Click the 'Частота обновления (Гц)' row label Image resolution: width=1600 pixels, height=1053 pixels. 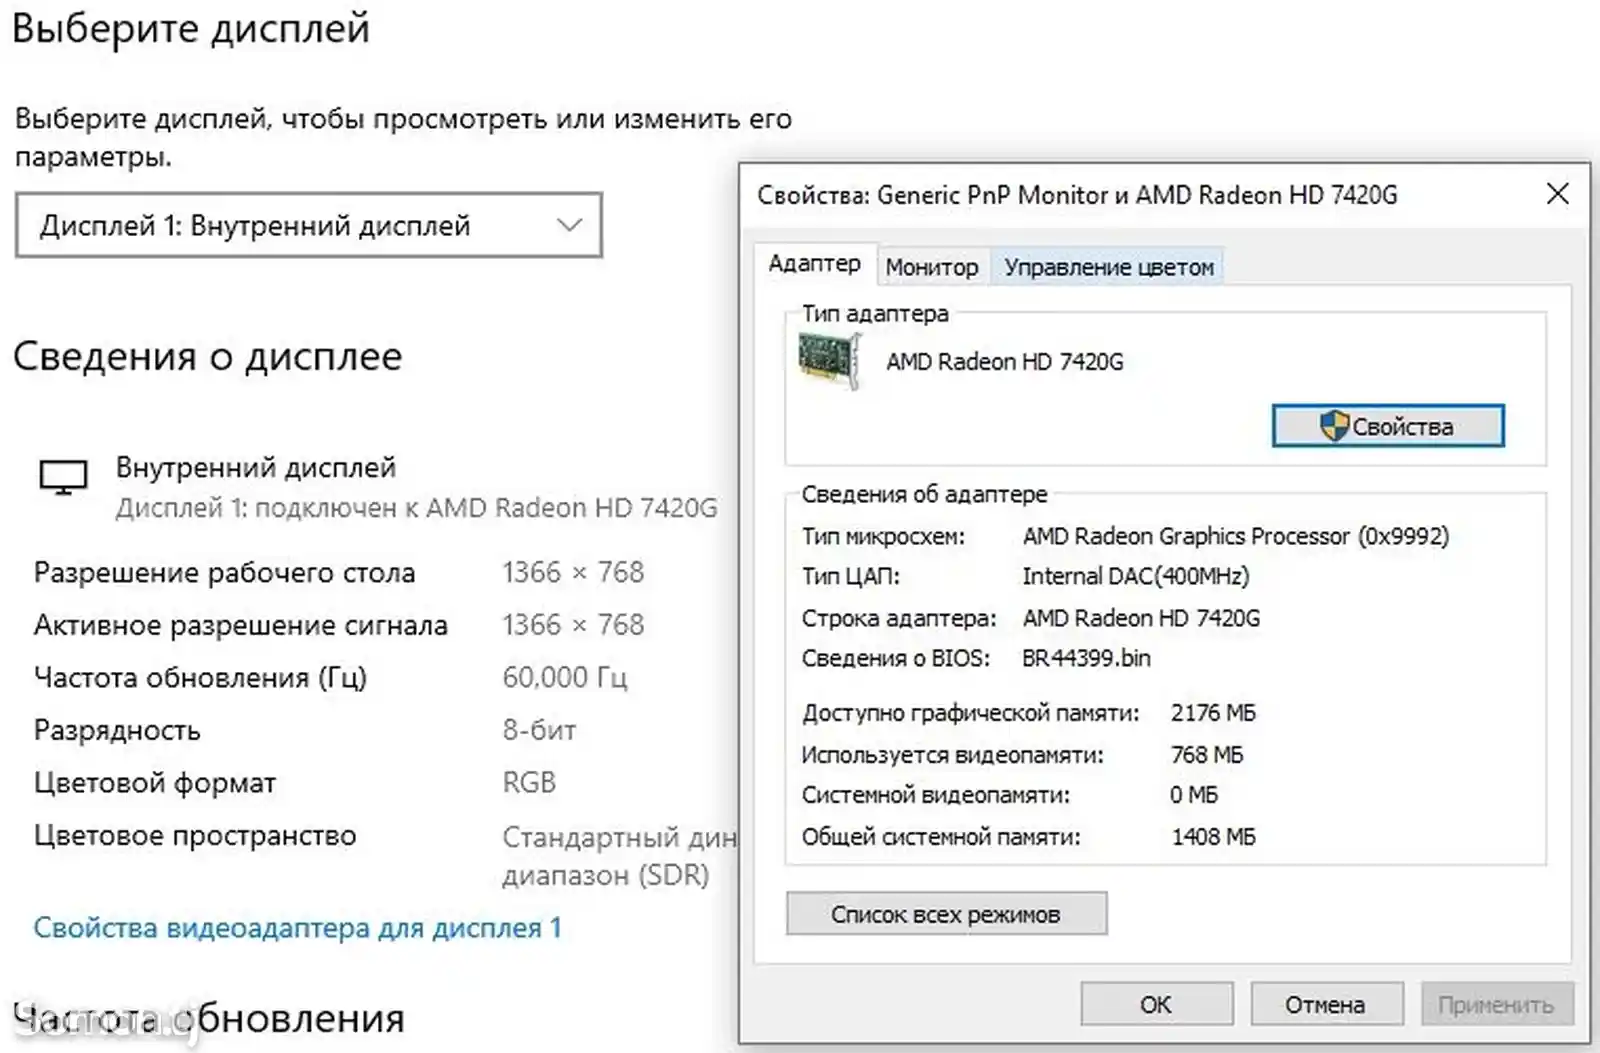(201, 678)
